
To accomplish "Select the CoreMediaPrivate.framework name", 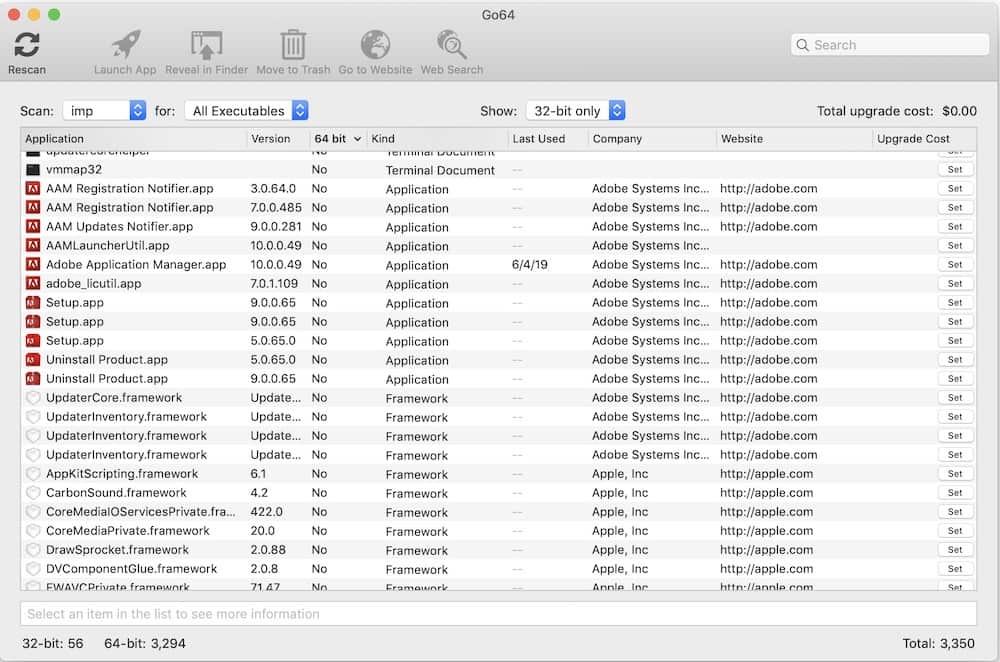I will (x=128, y=531).
